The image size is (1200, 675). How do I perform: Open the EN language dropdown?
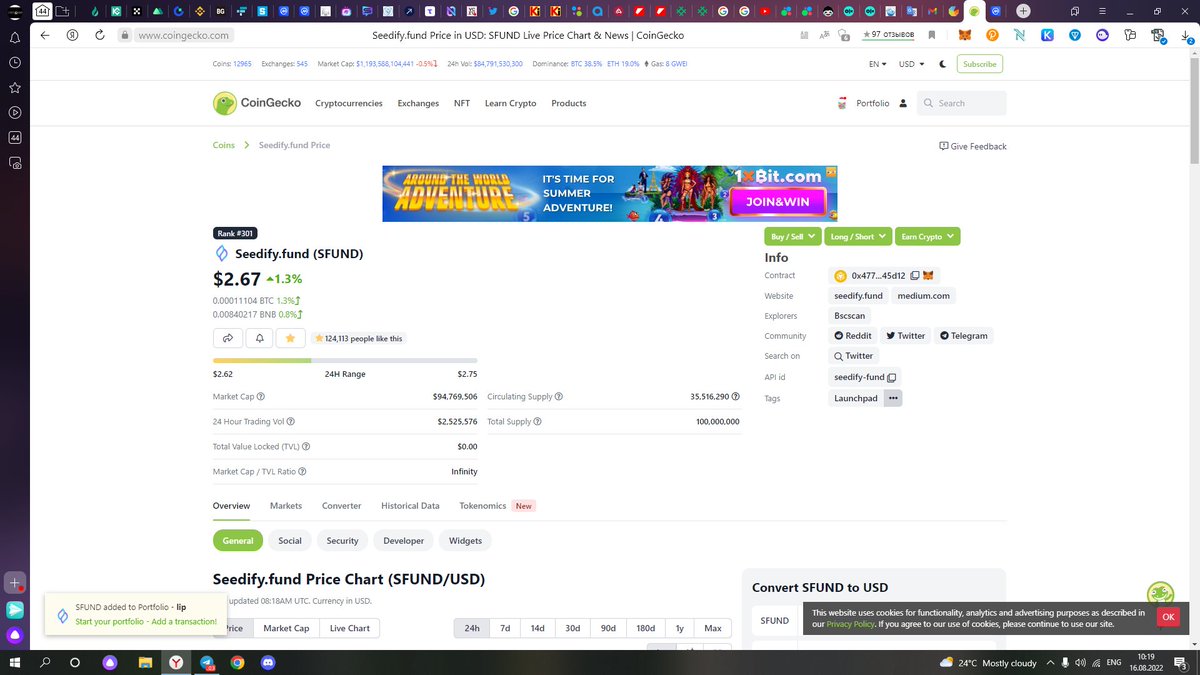(x=878, y=64)
